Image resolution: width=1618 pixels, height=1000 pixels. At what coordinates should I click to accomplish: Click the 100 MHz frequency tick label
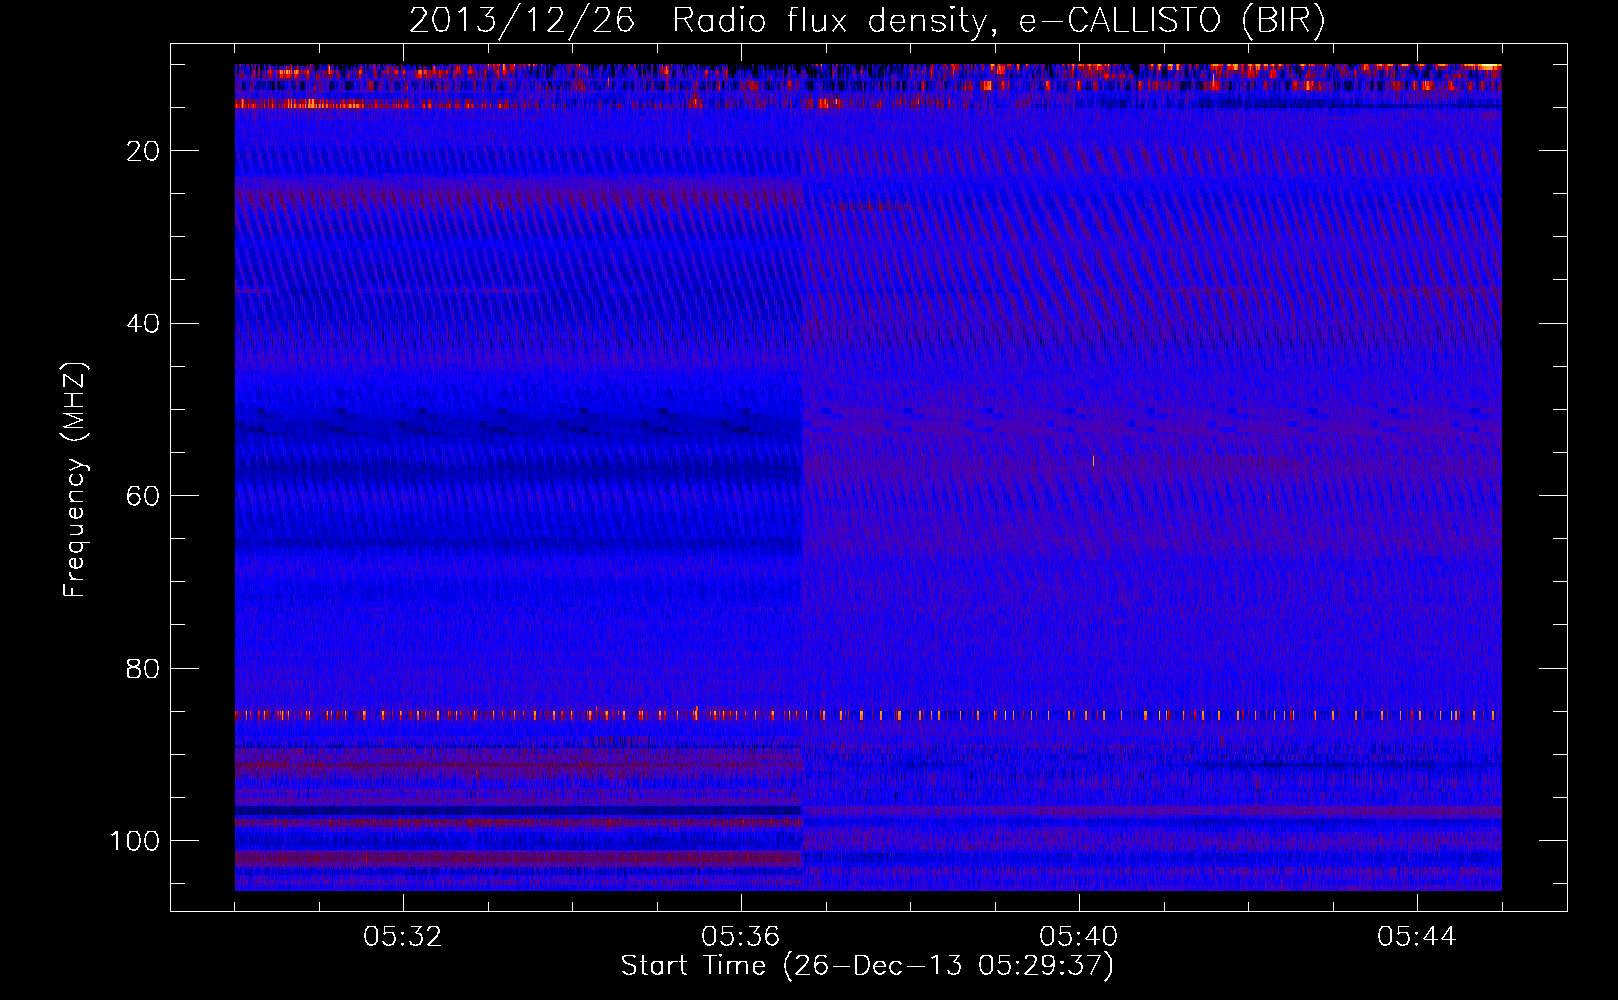tap(135, 841)
